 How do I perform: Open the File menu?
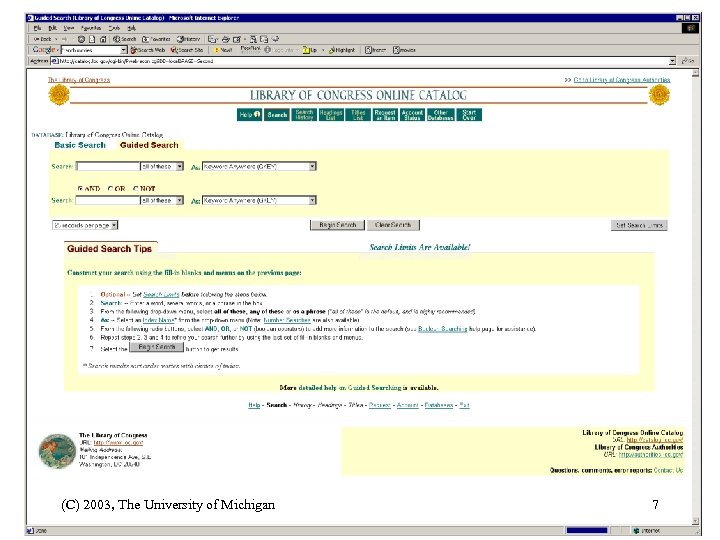click(37, 28)
